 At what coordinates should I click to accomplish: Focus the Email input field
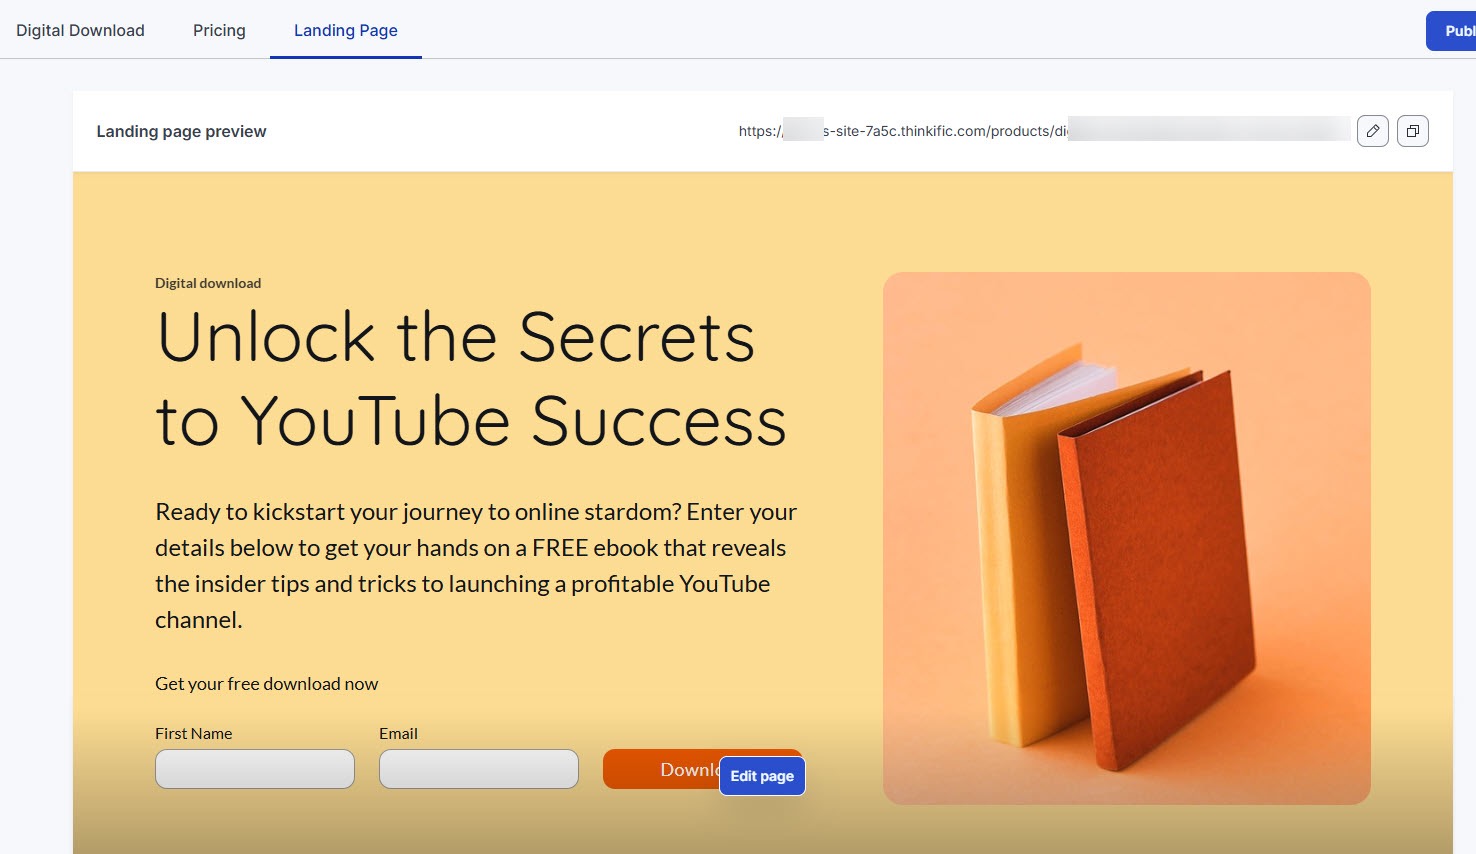pyautogui.click(x=479, y=769)
